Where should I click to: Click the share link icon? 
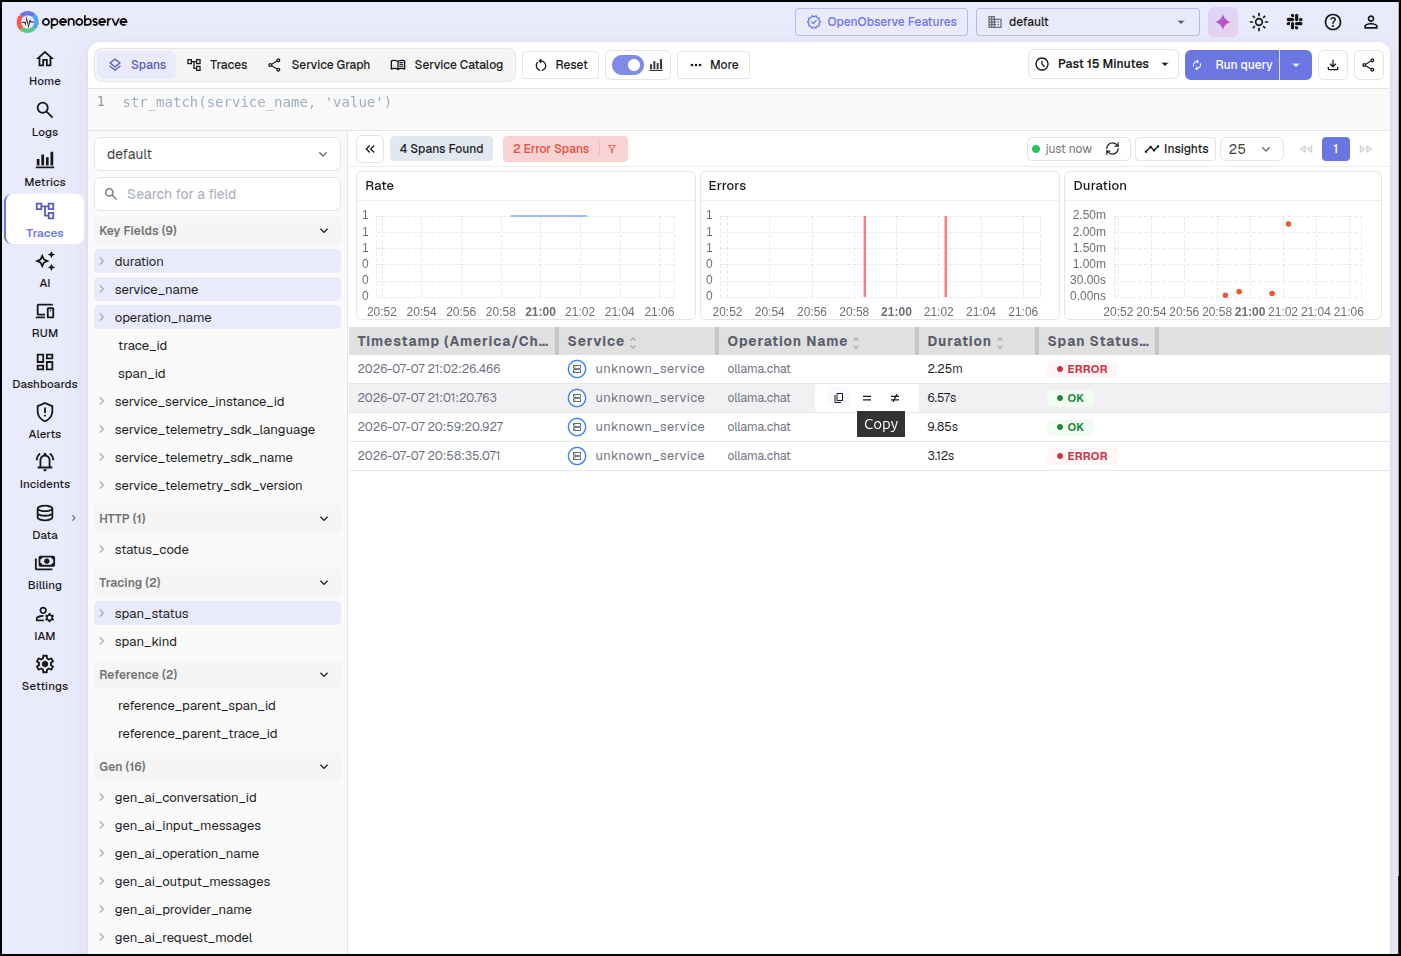[x=1369, y=65]
